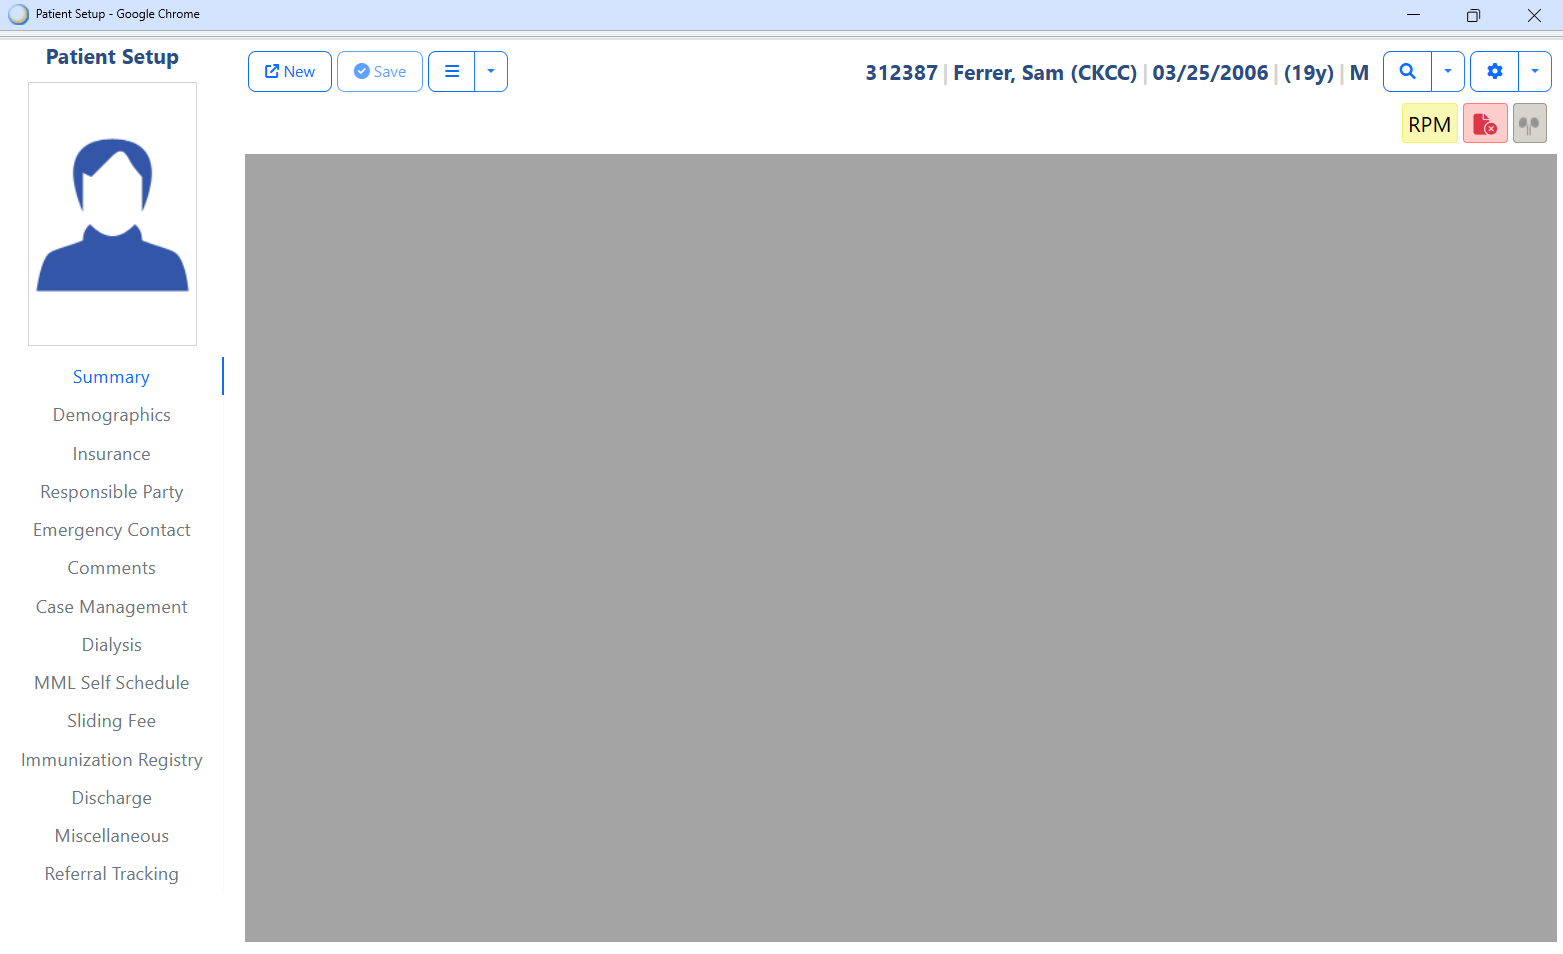
Task: Click the magnifying glass search icon
Action: point(1408,72)
